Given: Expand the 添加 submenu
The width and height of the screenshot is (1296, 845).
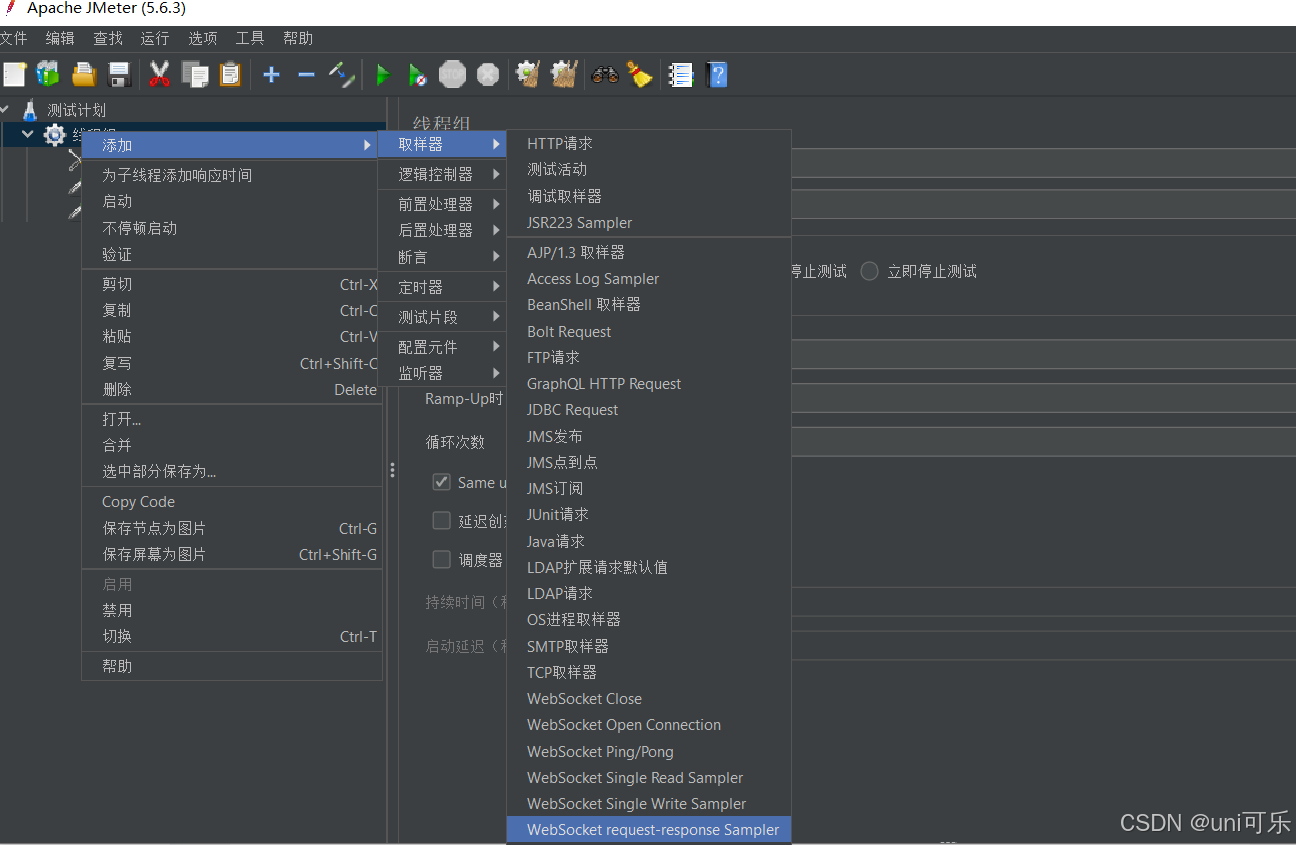Looking at the screenshot, I should [231, 145].
